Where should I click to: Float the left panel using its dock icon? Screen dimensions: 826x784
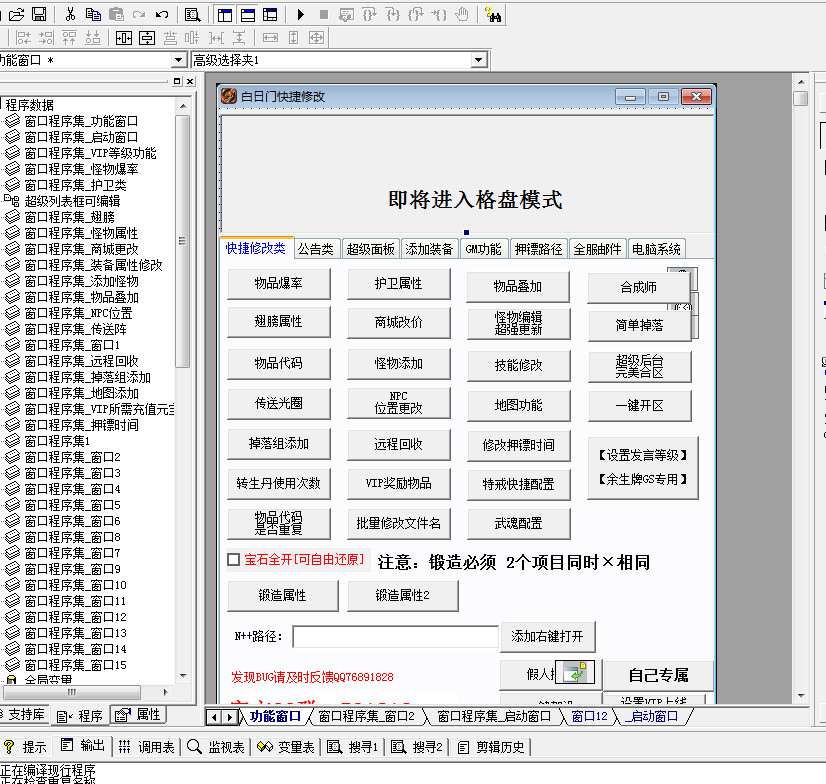pyautogui.click(x=177, y=81)
